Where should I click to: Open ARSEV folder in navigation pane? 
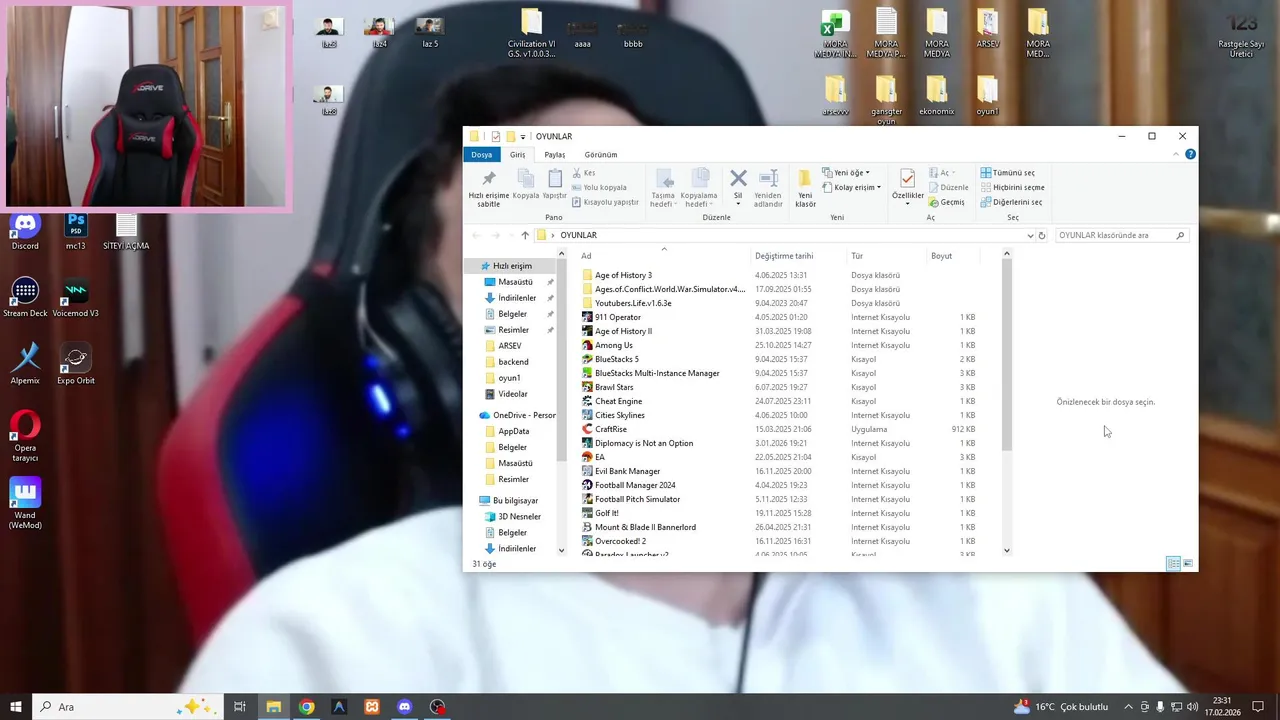tap(510, 346)
